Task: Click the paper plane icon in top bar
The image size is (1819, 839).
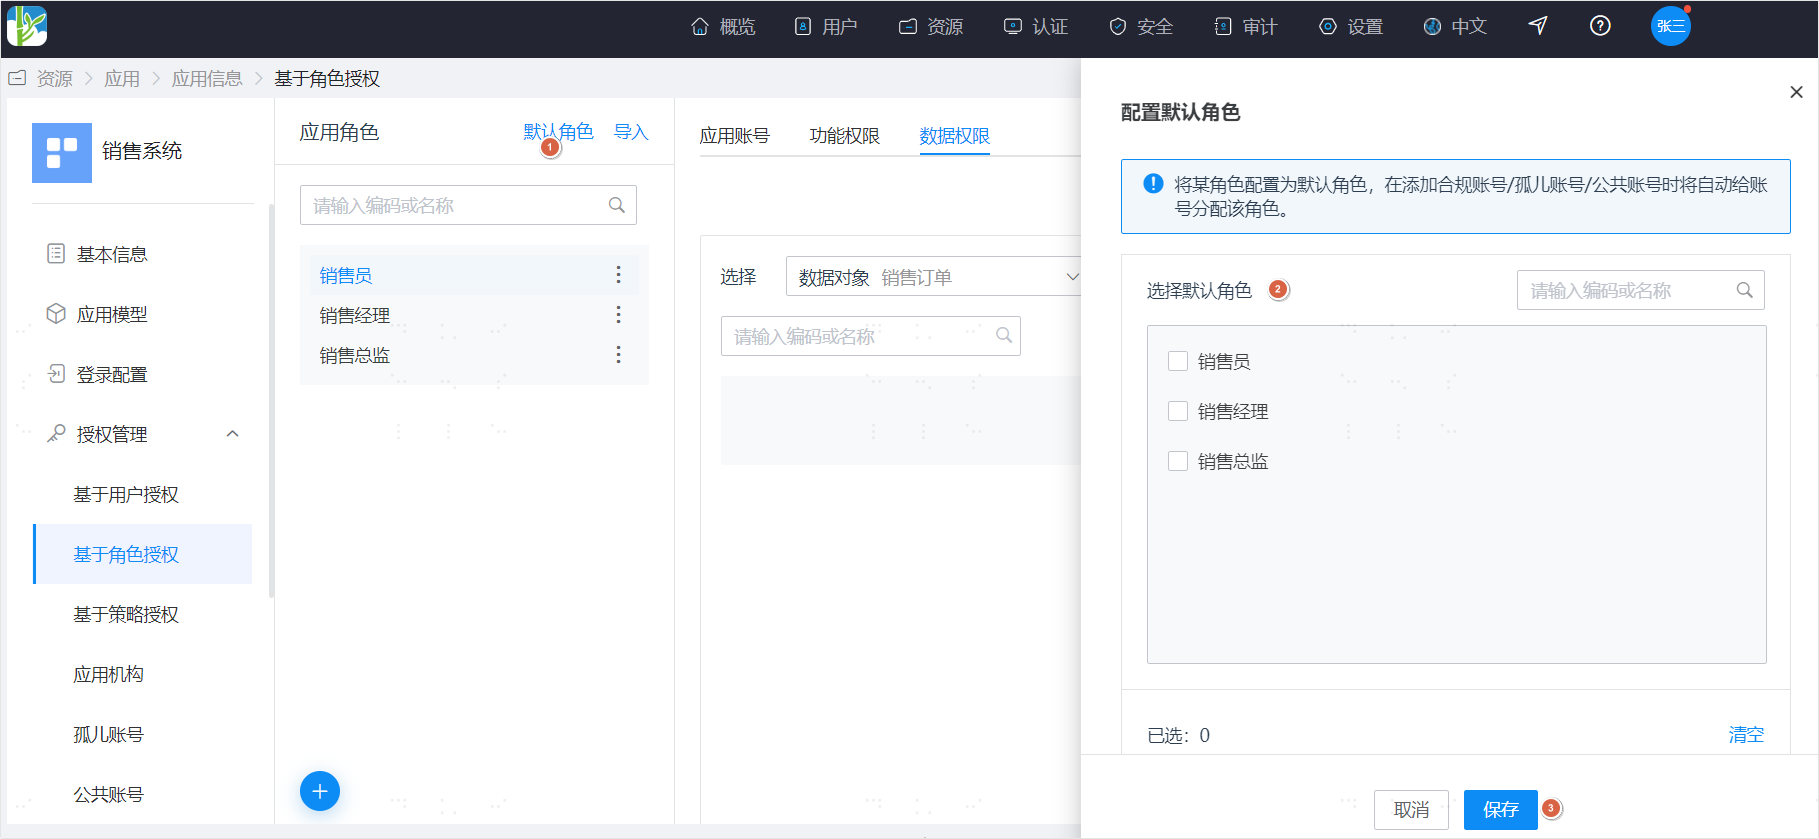Action: pos(1538,26)
